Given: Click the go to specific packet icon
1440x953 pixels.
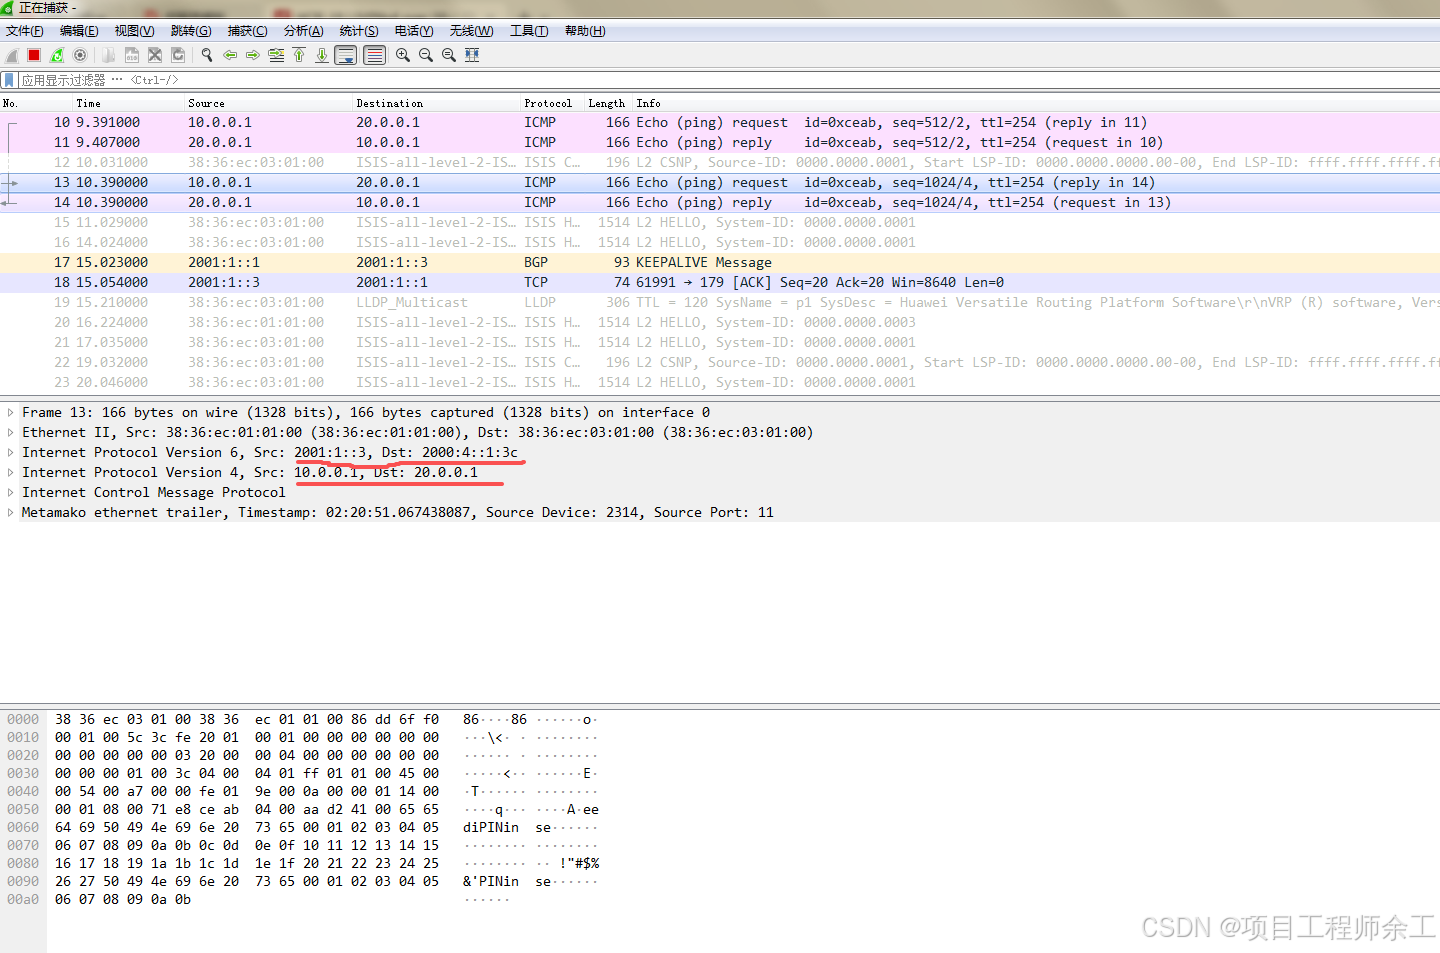Looking at the screenshot, I should coord(276,56).
